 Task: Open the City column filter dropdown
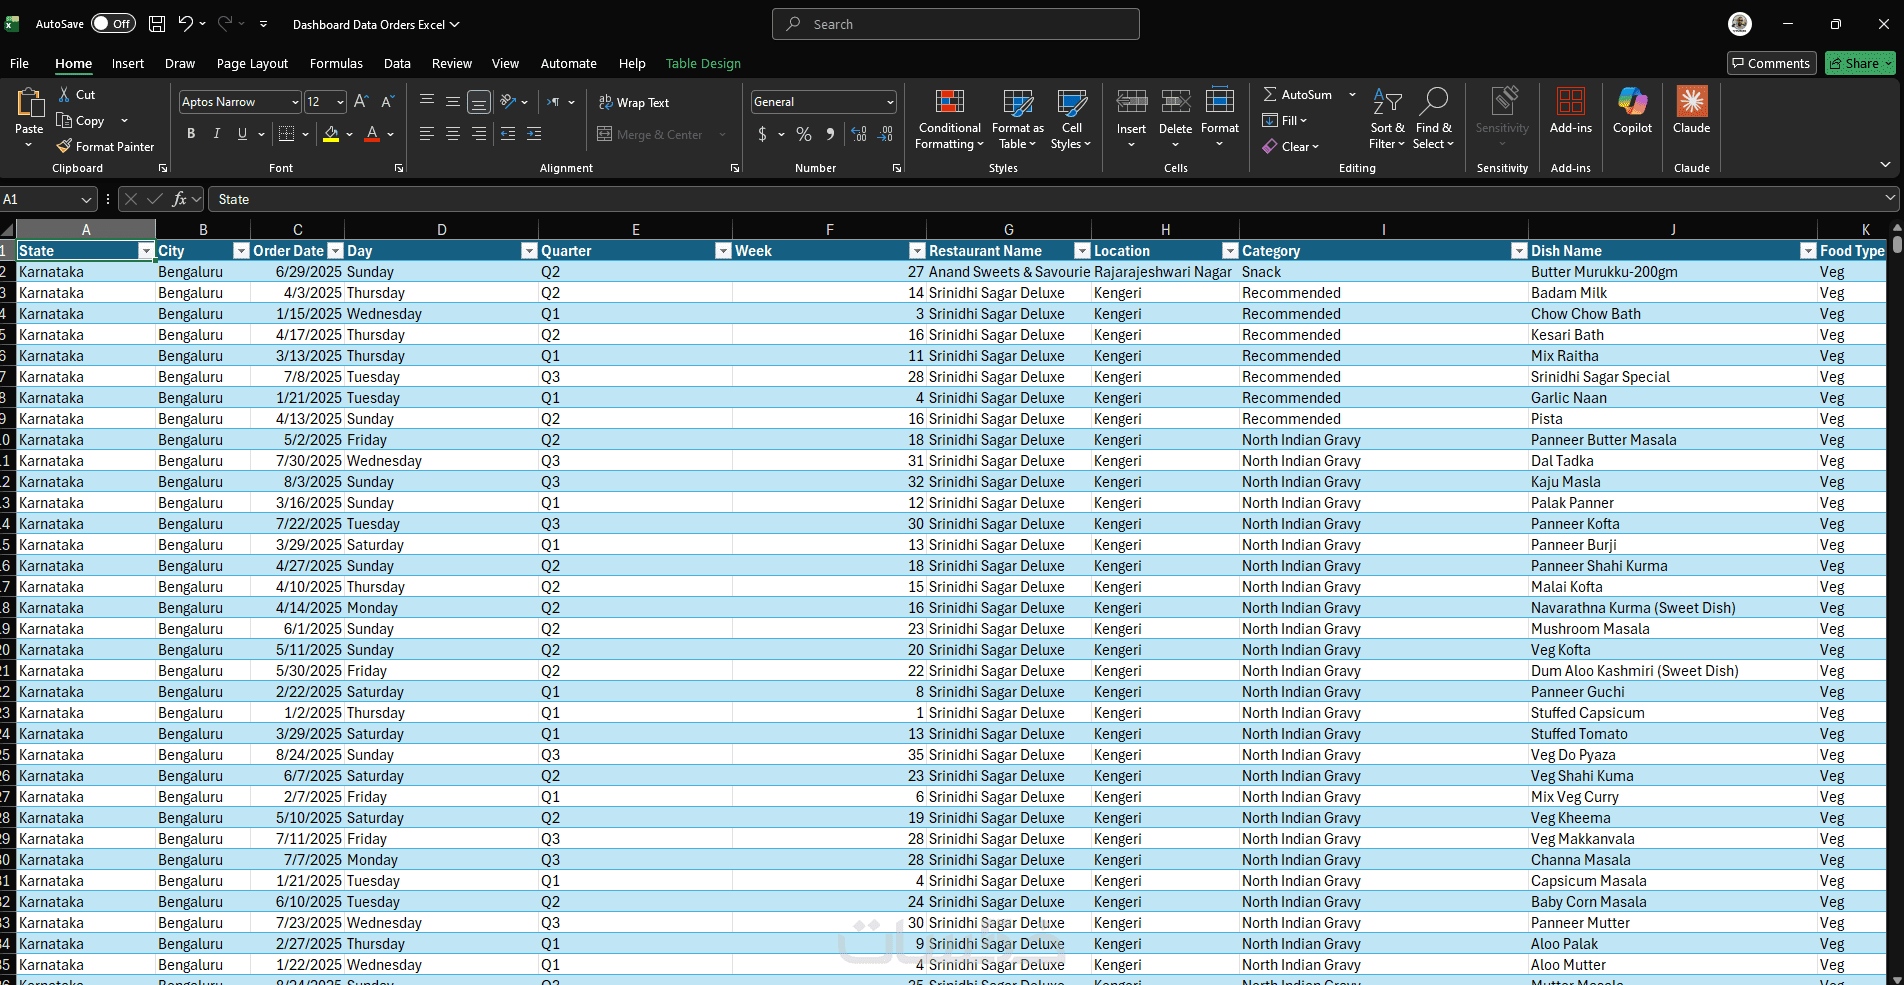(241, 251)
